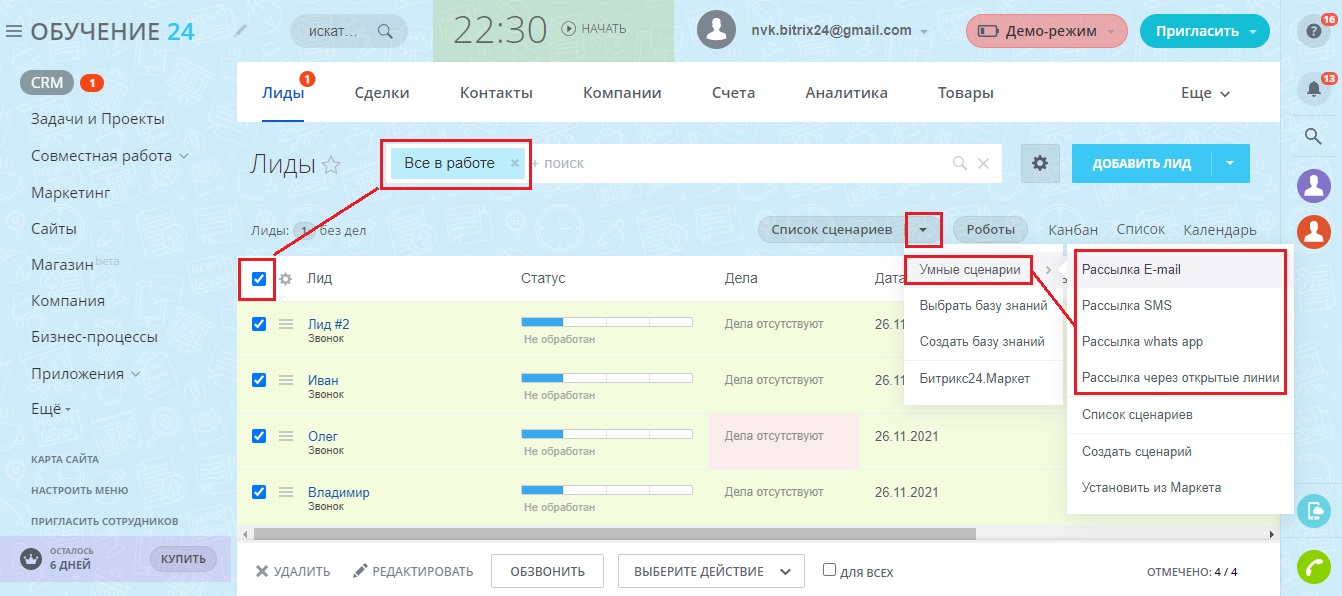
Task: Open Задачи и Проекты in left menu
Action: pos(98,119)
